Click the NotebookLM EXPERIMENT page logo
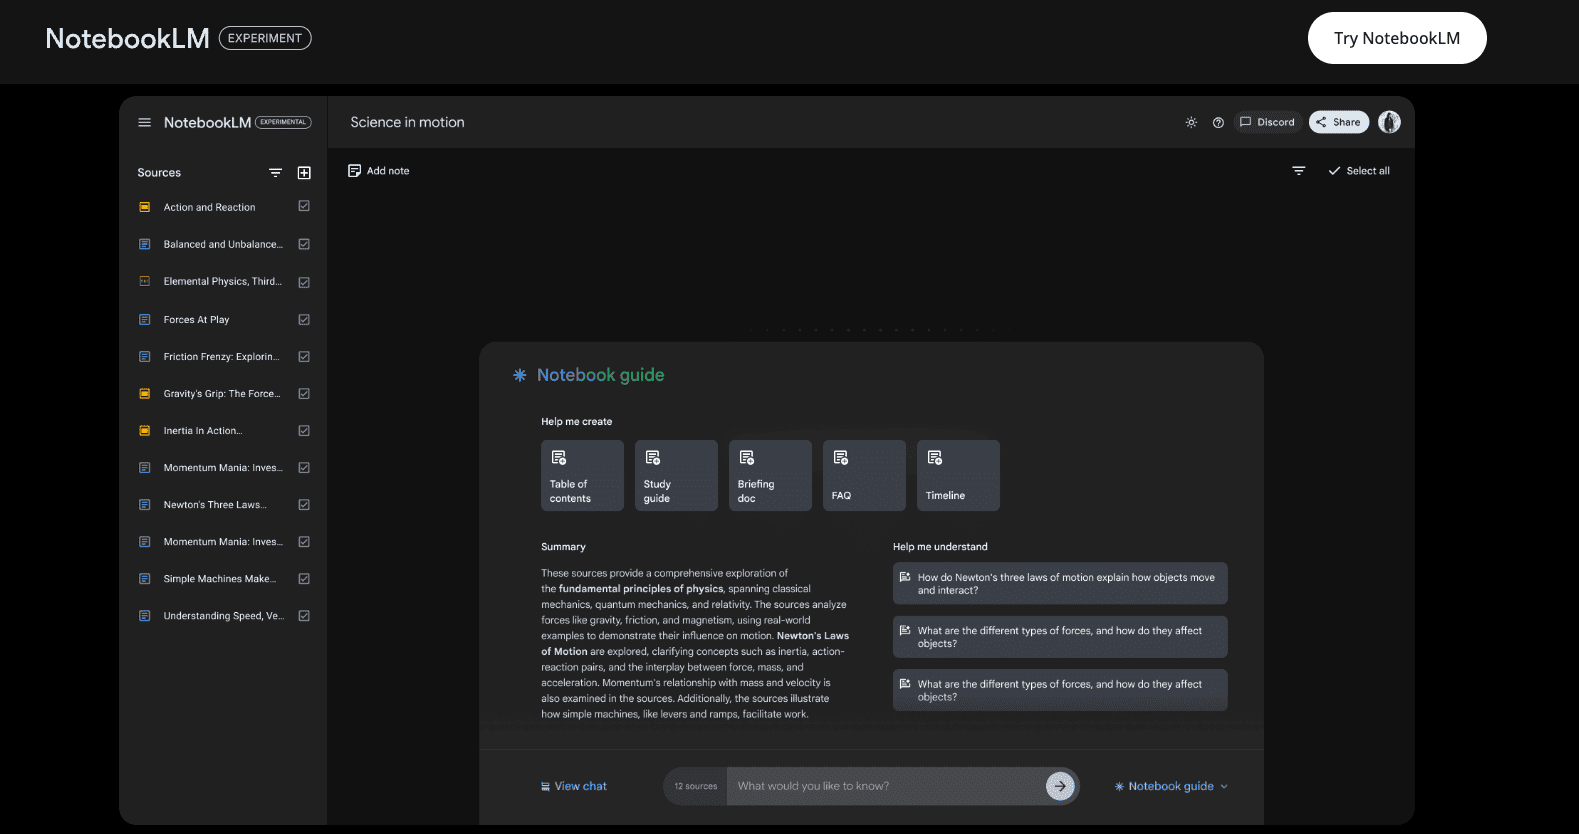The height and width of the screenshot is (834, 1579). pos(178,38)
